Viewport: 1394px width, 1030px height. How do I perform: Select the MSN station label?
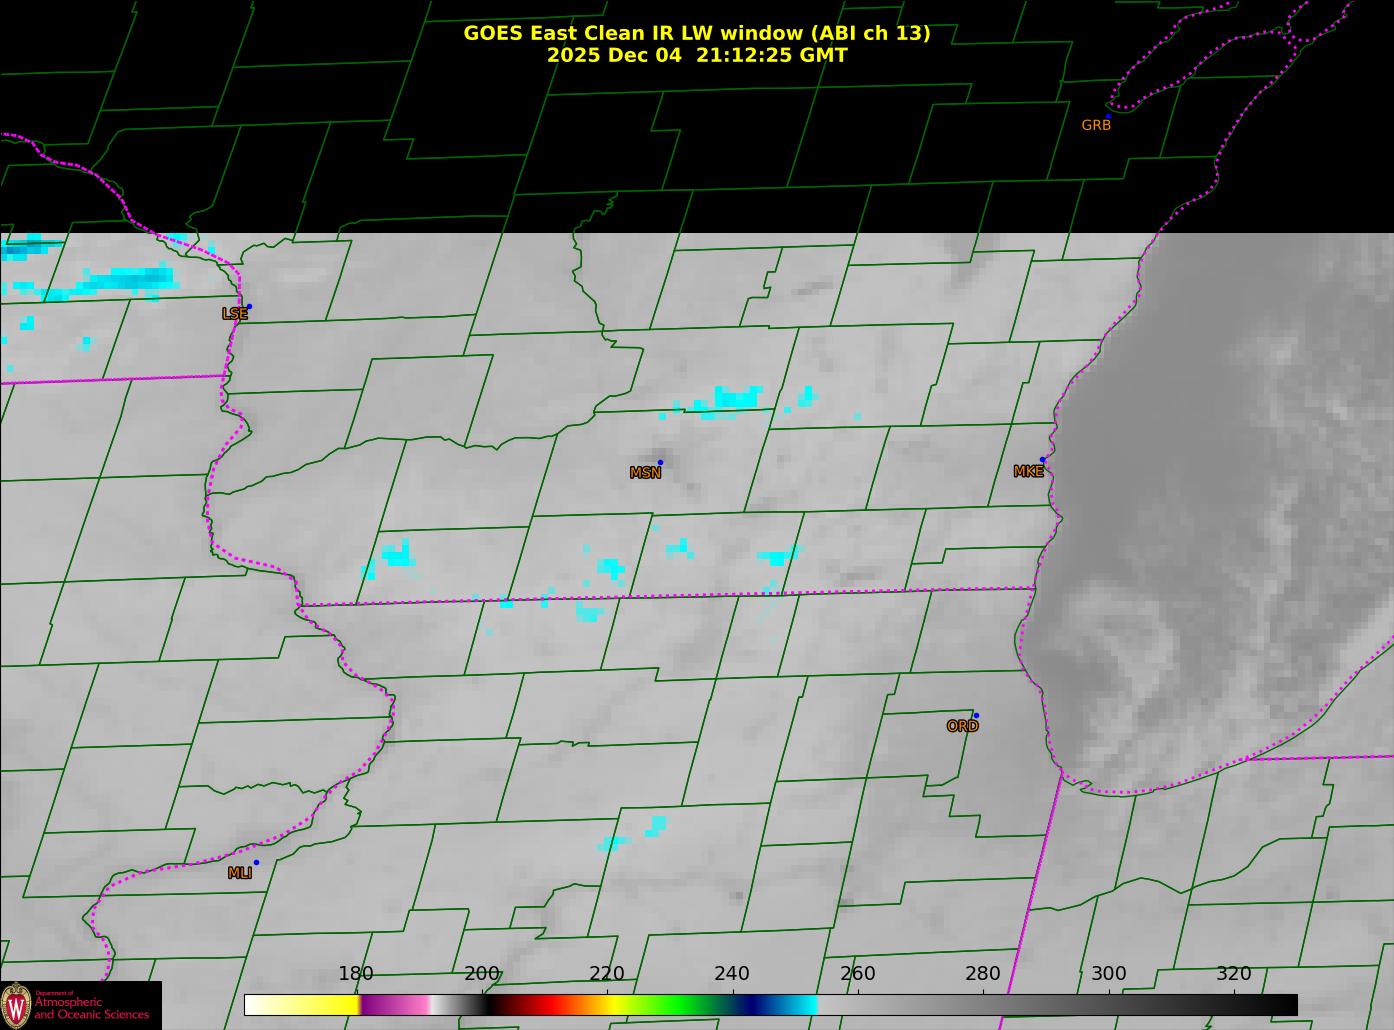[645, 473]
